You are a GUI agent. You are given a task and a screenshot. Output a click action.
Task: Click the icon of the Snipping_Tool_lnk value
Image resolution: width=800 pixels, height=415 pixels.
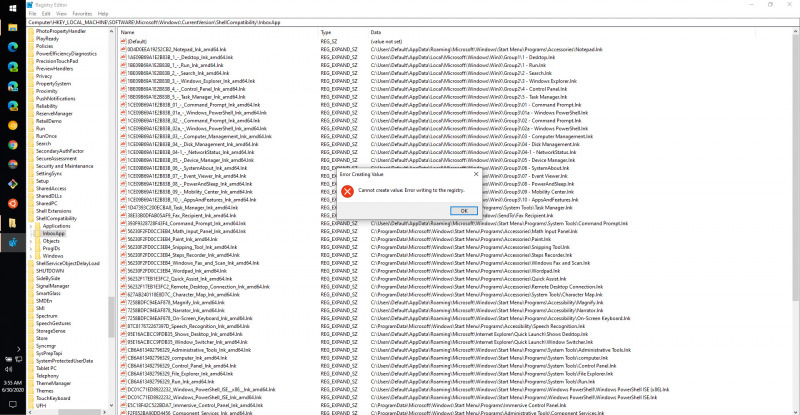pos(123,247)
